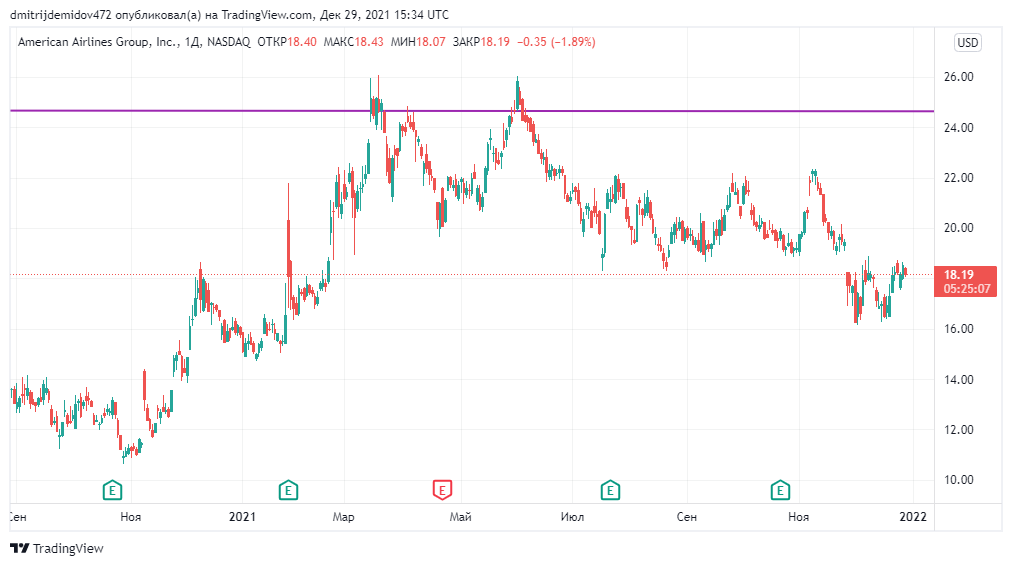Click the American Airlines Group, Inc. title
This screenshot has width=1012, height=566.
97,42
